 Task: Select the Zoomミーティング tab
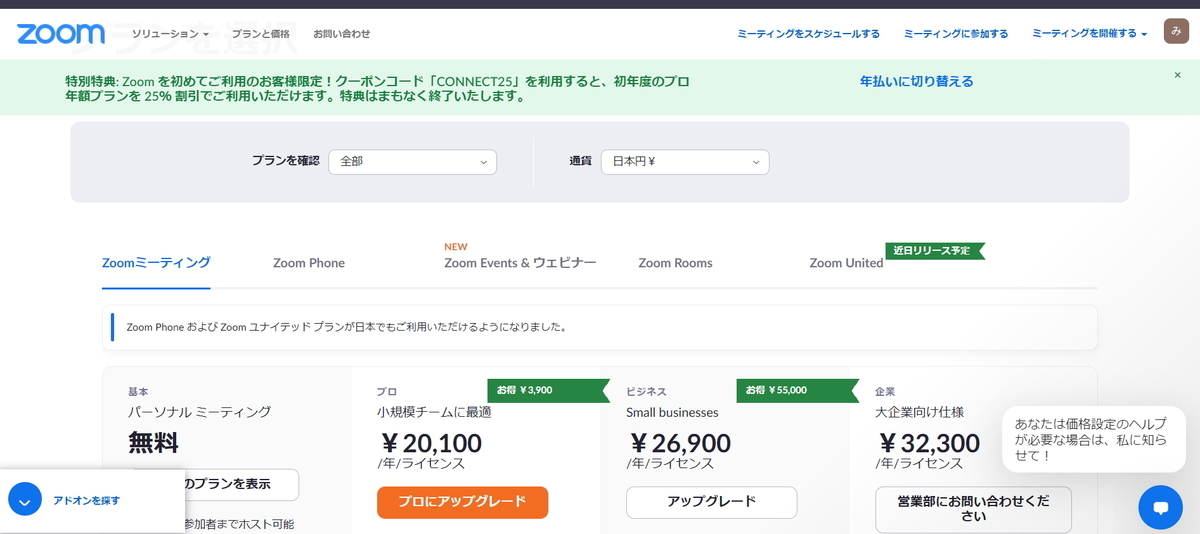(x=156, y=263)
